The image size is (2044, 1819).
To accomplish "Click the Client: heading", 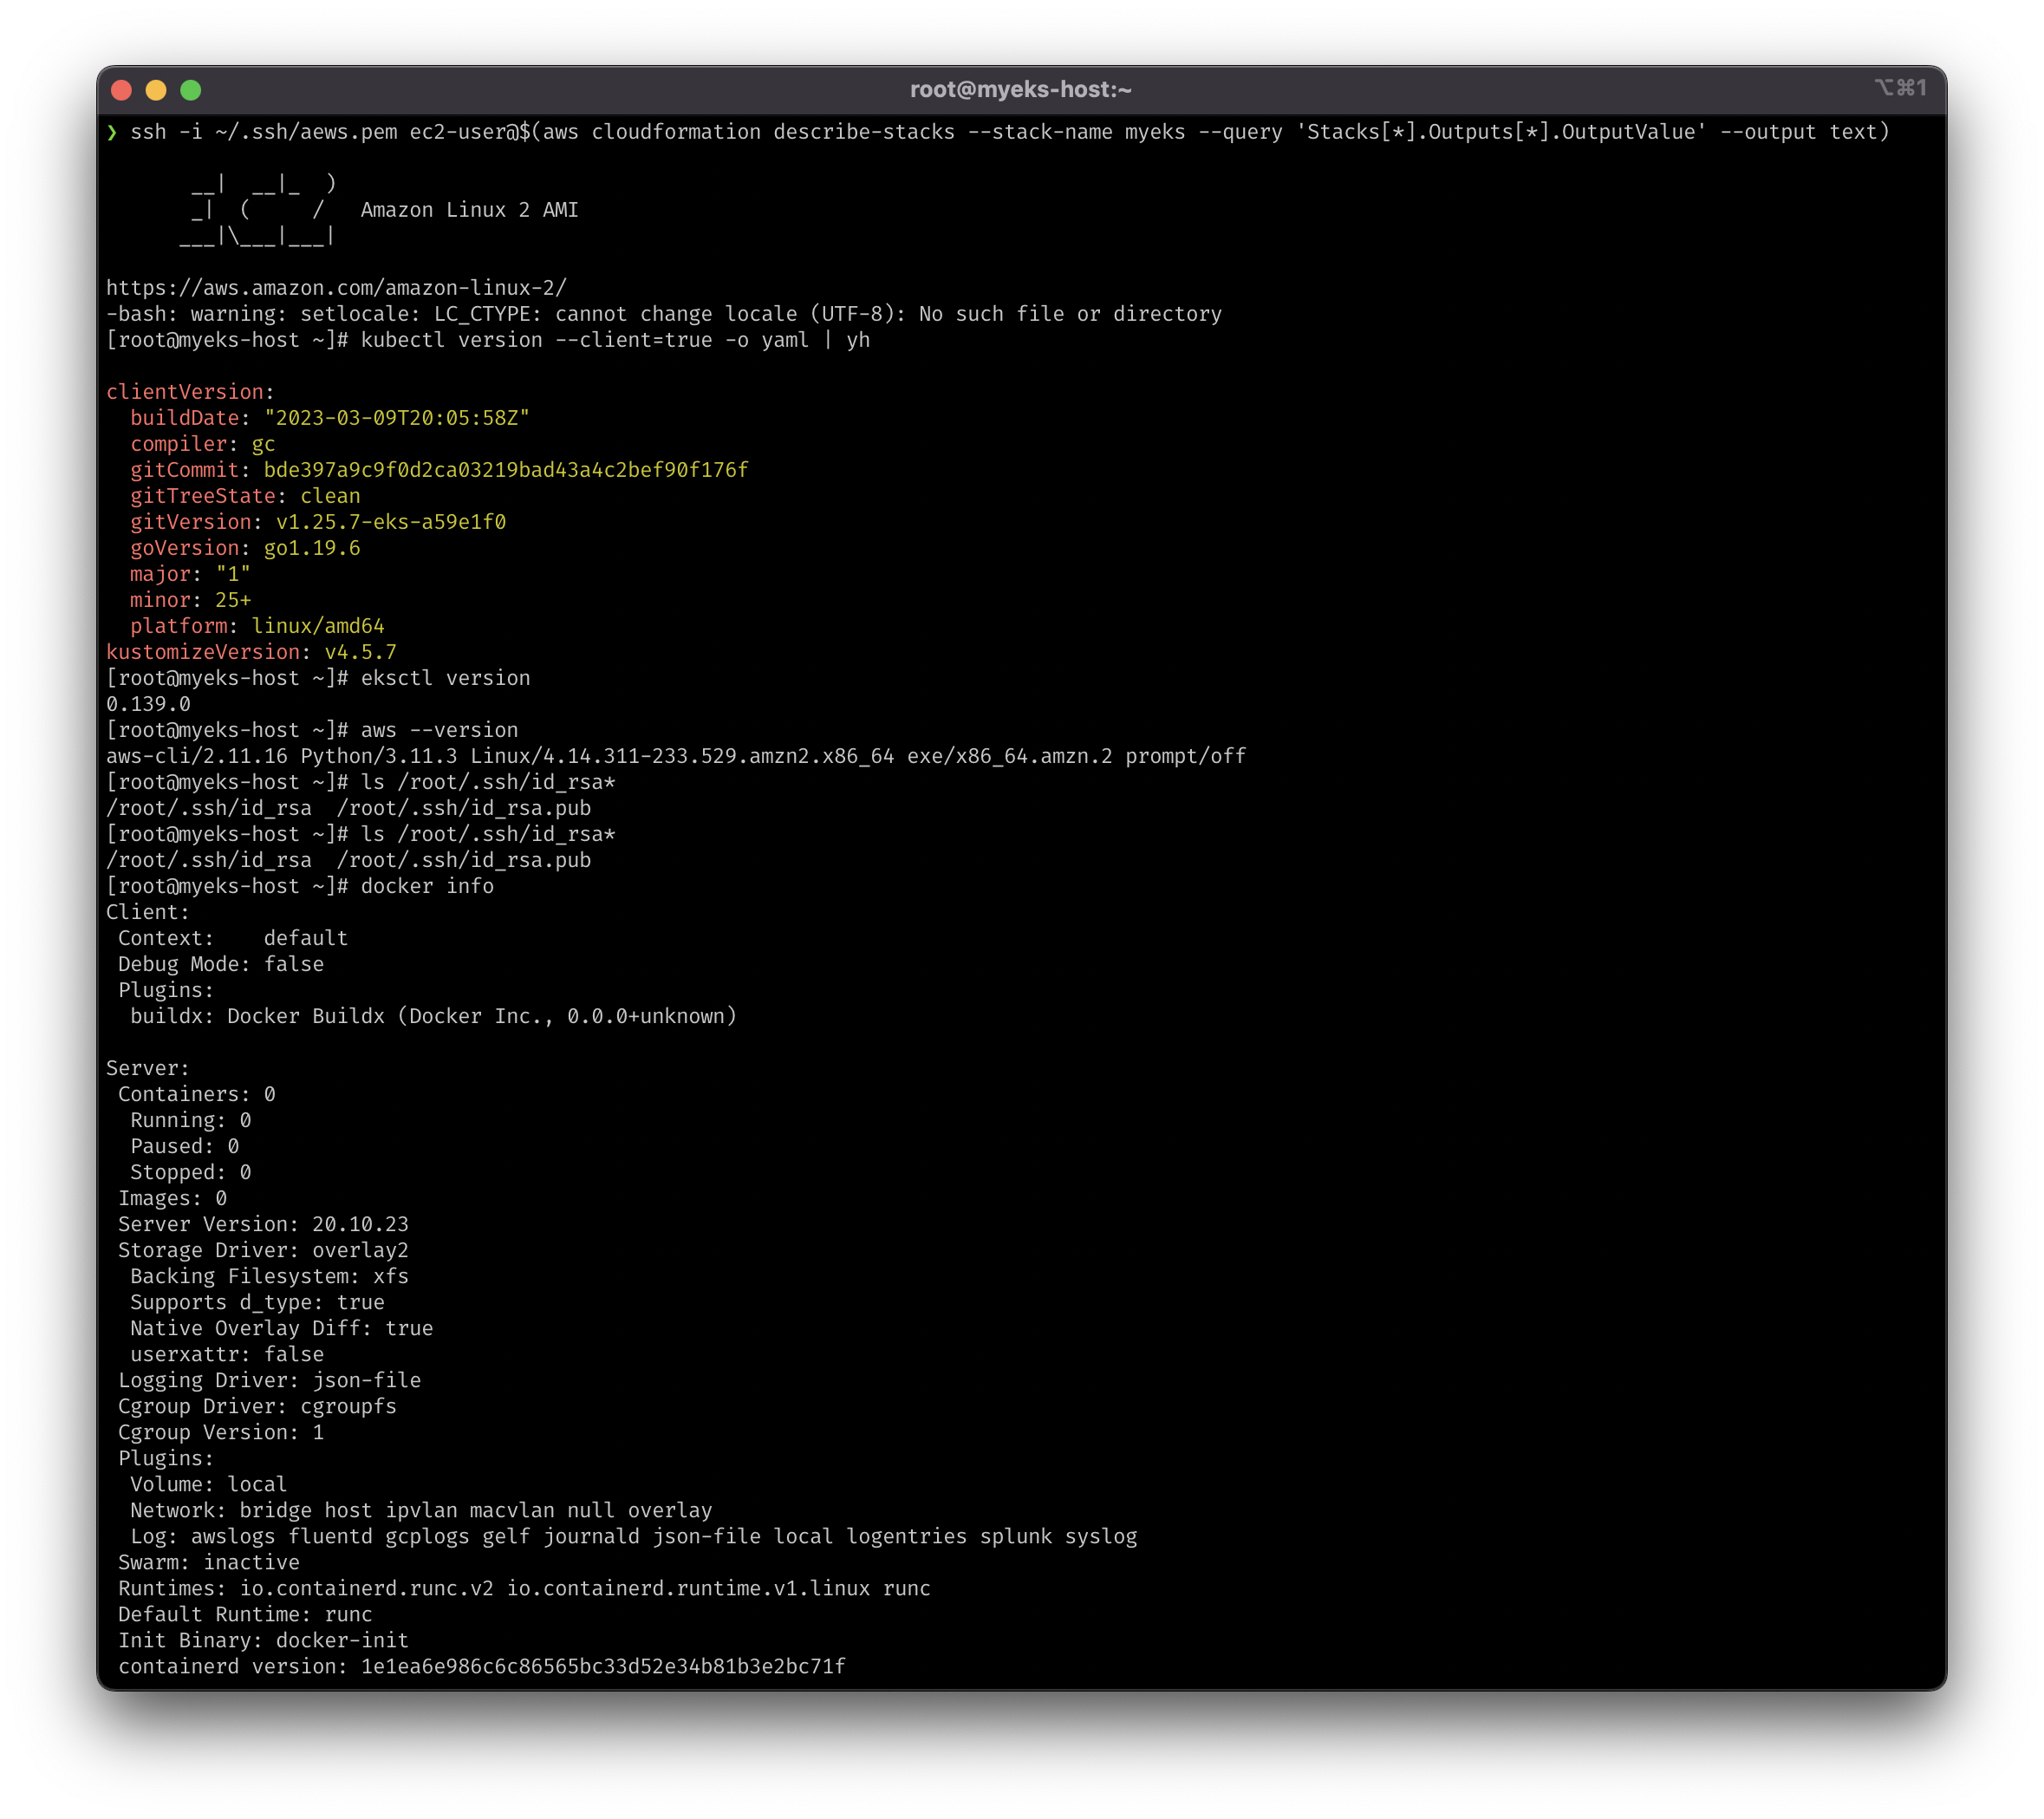I will pyautogui.click(x=148, y=912).
